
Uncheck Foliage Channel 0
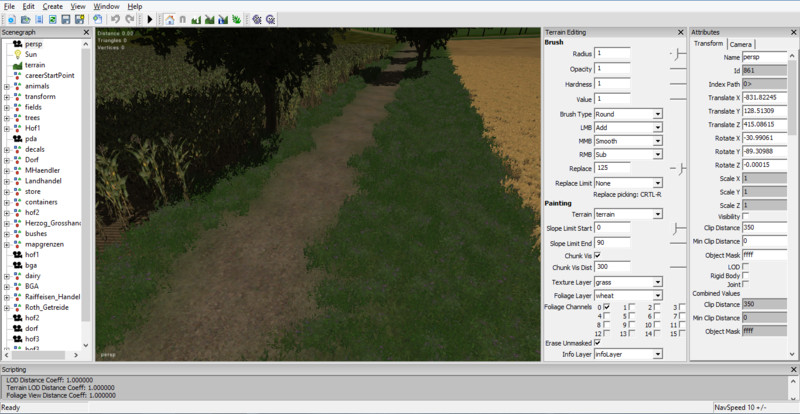(x=607, y=307)
